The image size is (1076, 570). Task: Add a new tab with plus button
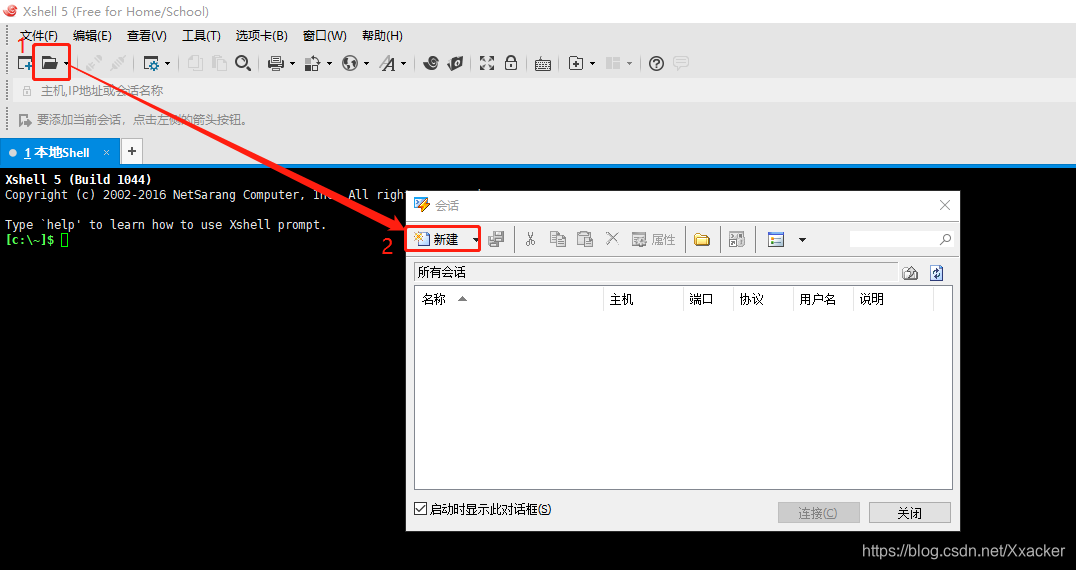click(132, 151)
